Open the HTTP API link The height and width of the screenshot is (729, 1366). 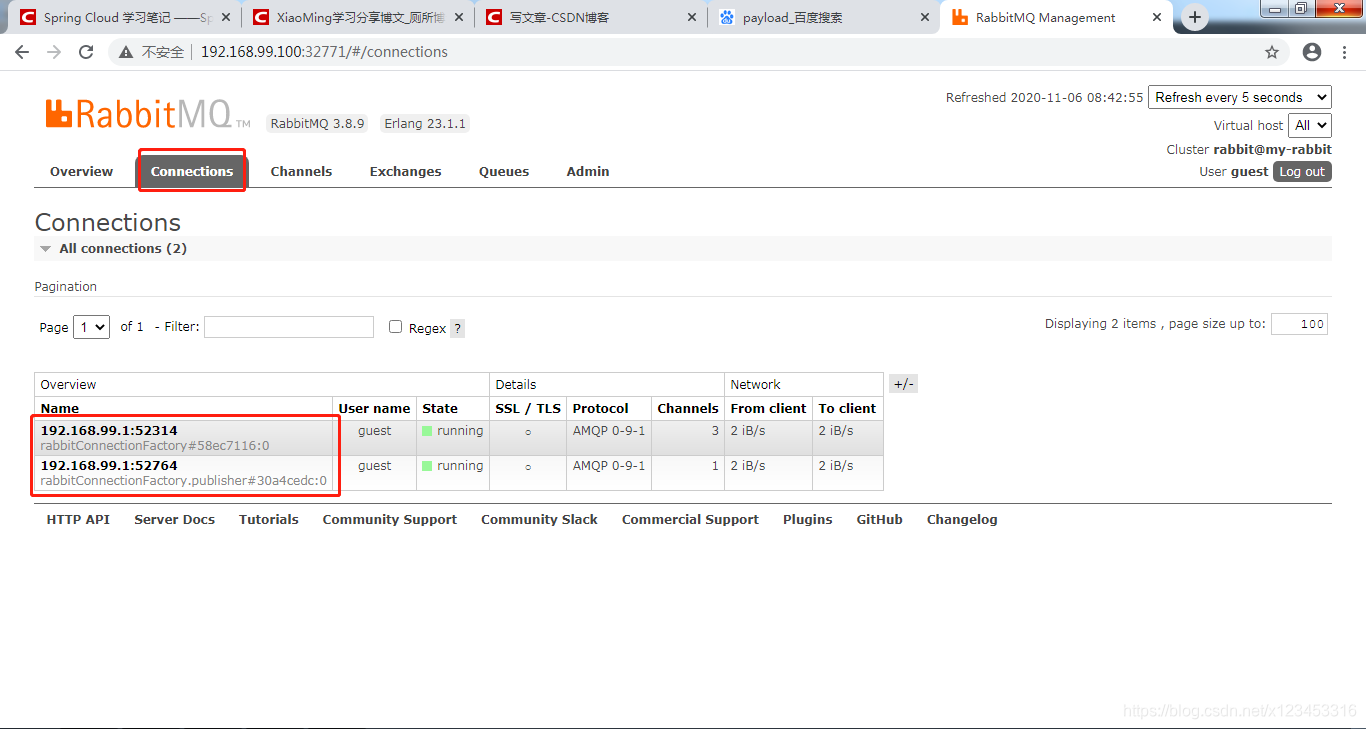coord(78,519)
